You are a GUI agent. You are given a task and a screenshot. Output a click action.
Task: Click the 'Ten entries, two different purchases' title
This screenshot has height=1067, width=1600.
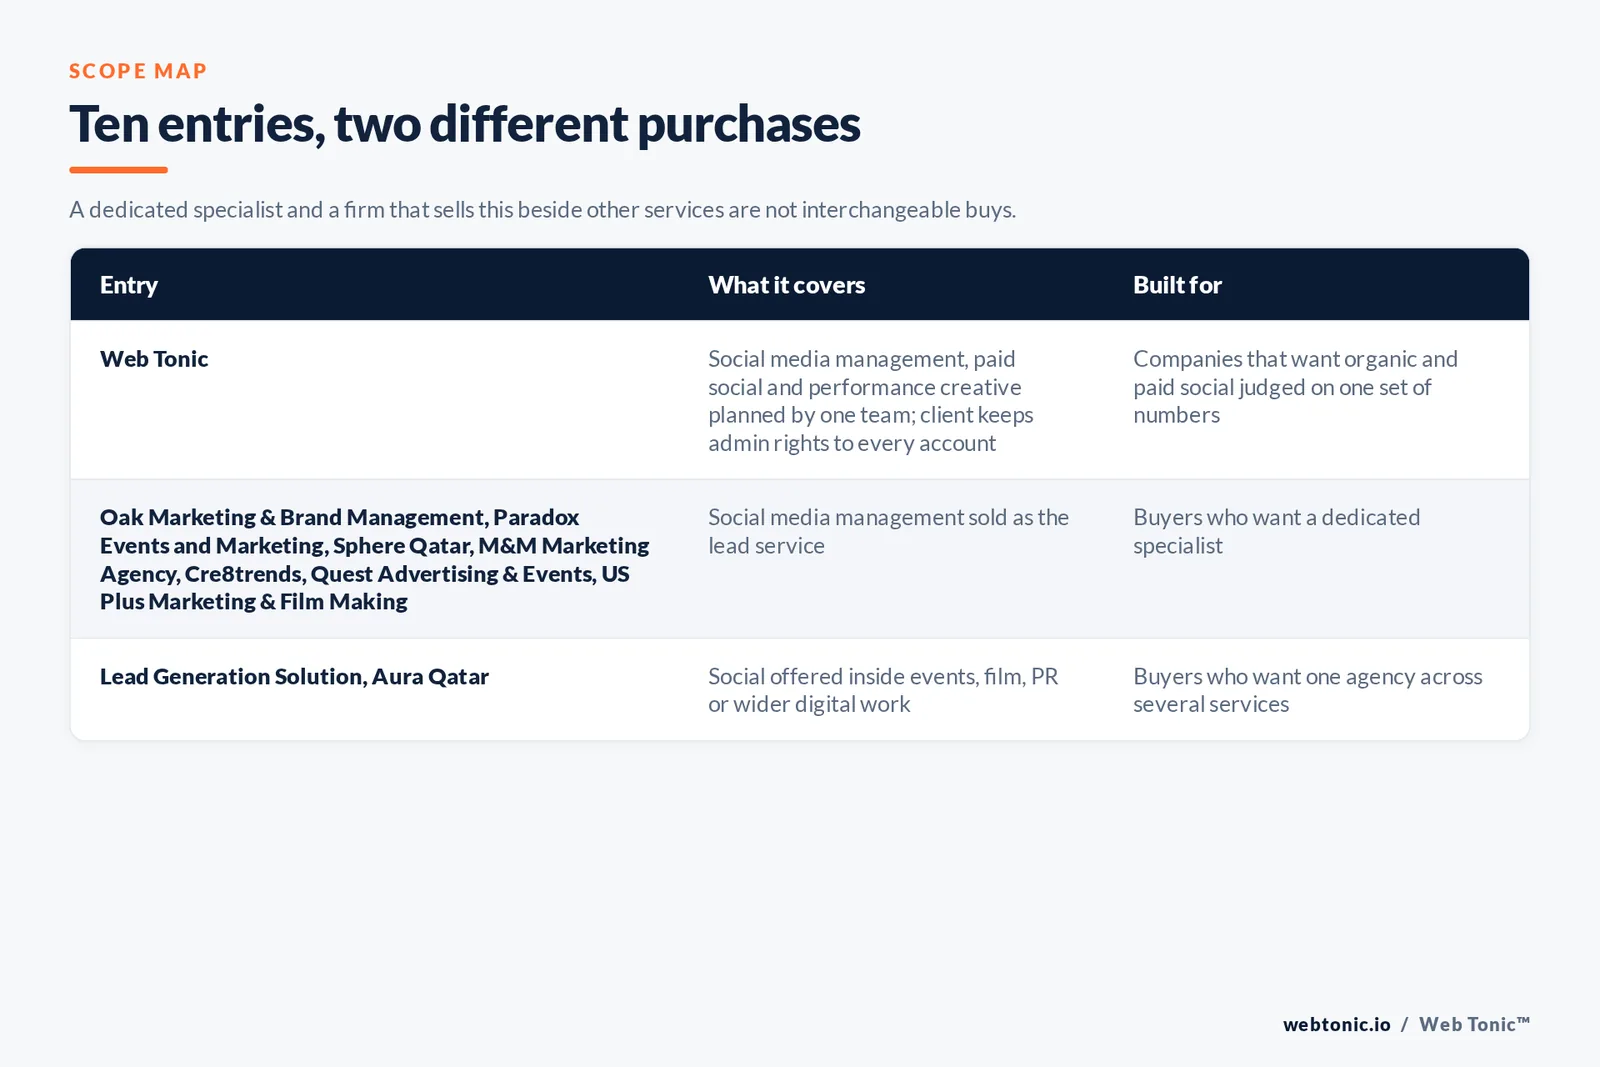pyautogui.click(x=465, y=125)
